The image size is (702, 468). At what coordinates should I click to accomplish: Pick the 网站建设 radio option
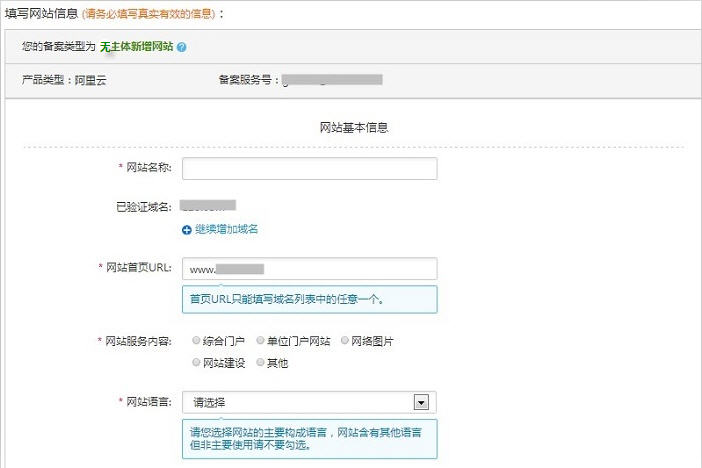tap(196, 362)
